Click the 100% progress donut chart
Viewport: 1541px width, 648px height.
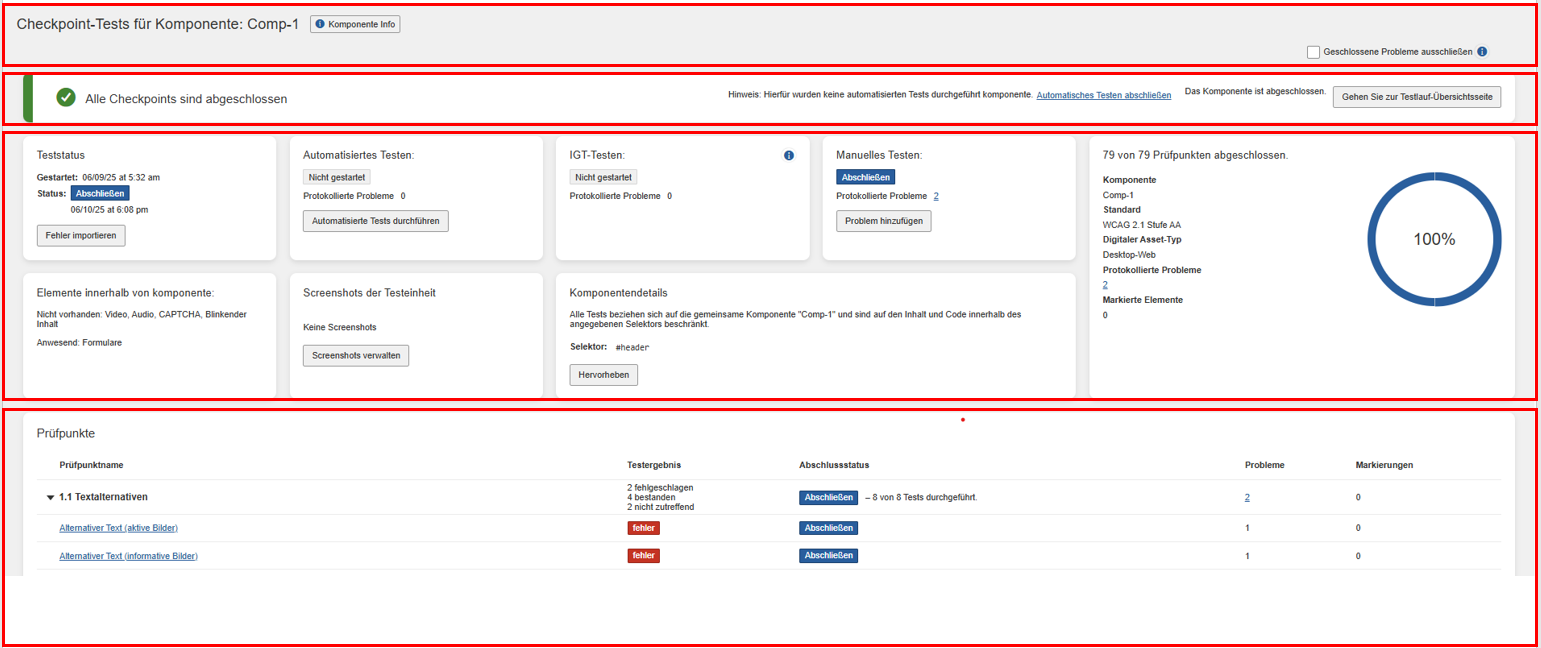click(1433, 239)
